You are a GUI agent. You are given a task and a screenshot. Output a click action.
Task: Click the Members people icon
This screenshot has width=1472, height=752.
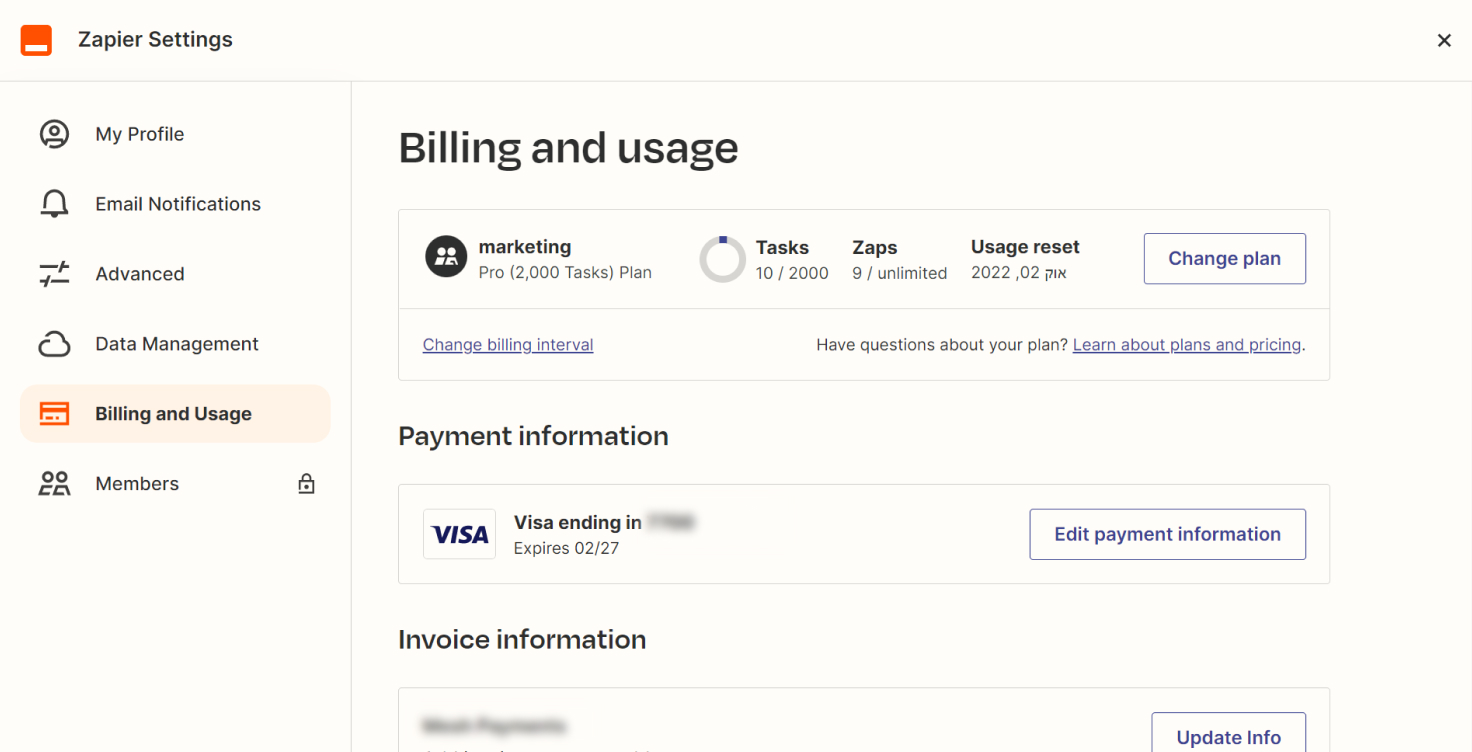pyautogui.click(x=54, y=484)
